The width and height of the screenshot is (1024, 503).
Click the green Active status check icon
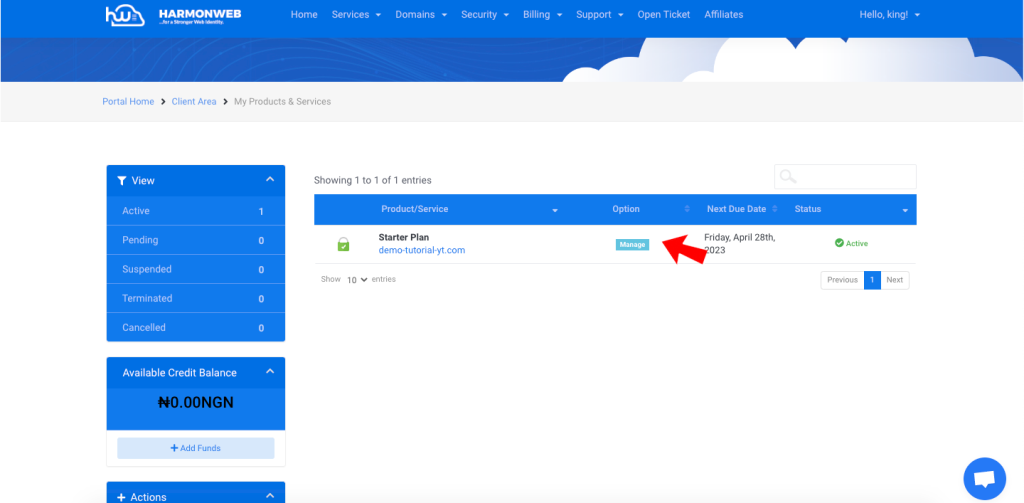[x=839, y=243]
